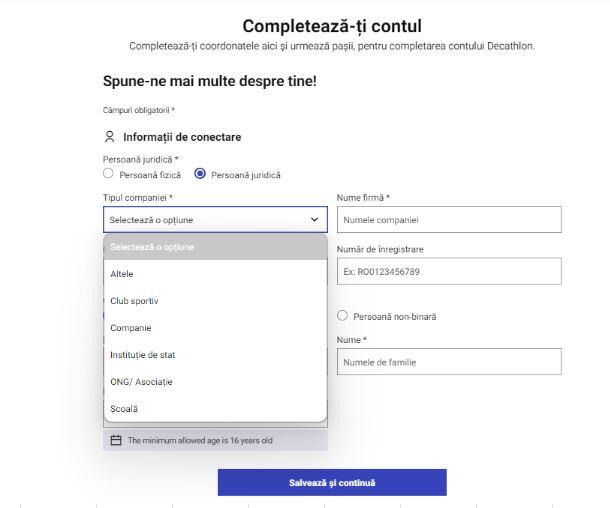Open the Tipul companiei dropdown
This screenshot has height=508, width=610.
click(215, 220)
